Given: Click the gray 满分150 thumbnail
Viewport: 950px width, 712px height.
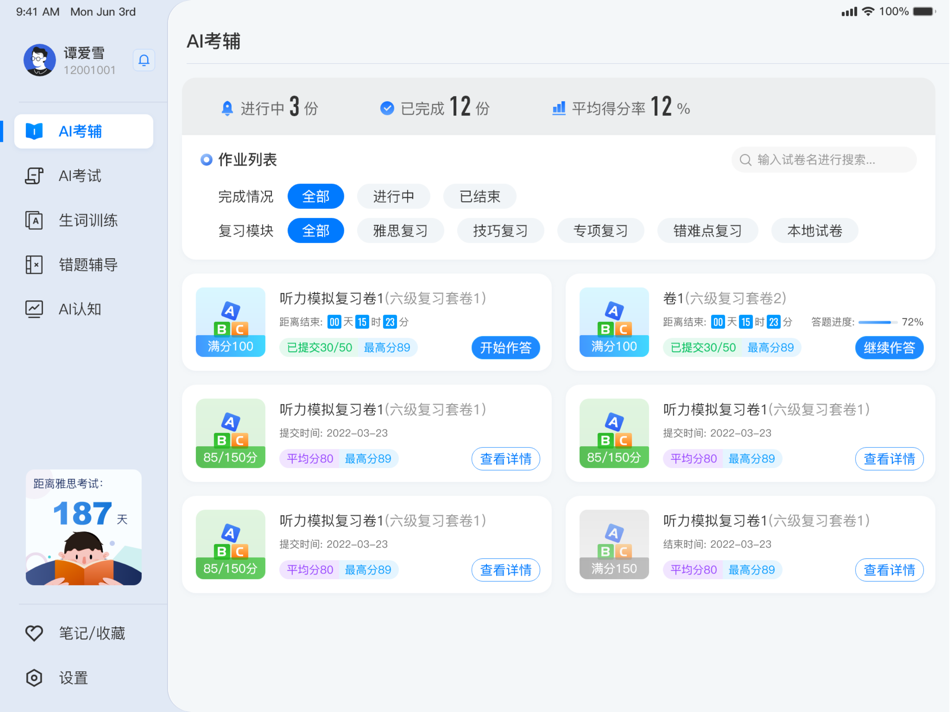Looking at the screenshot, I should click(x=614, y=544).
